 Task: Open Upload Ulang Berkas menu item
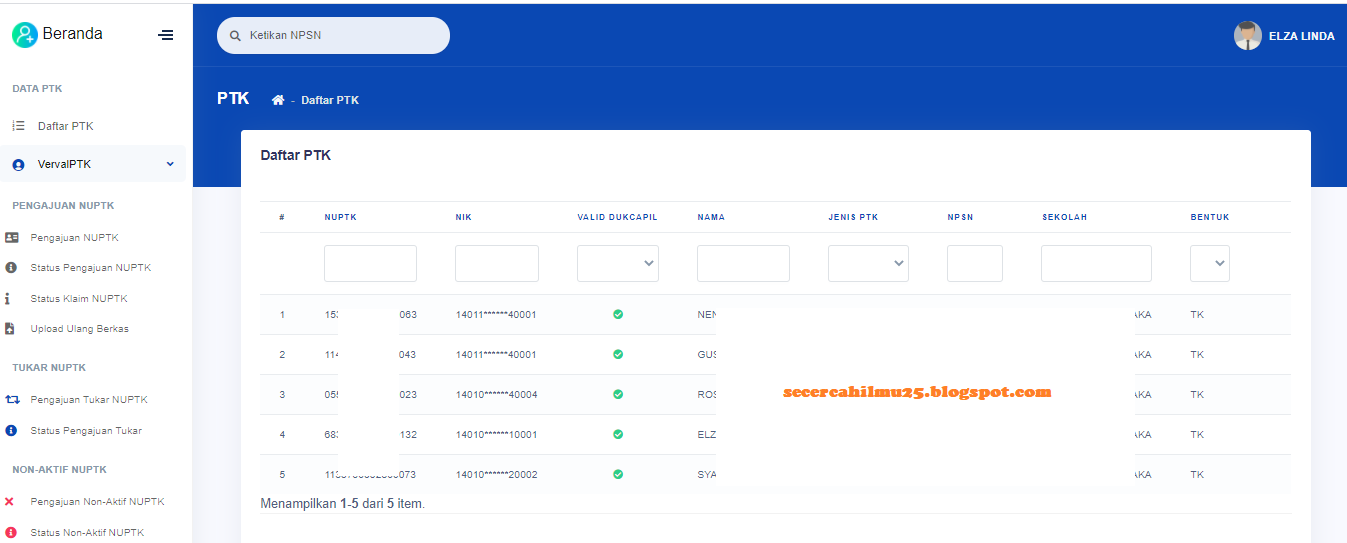click(79, 329)
